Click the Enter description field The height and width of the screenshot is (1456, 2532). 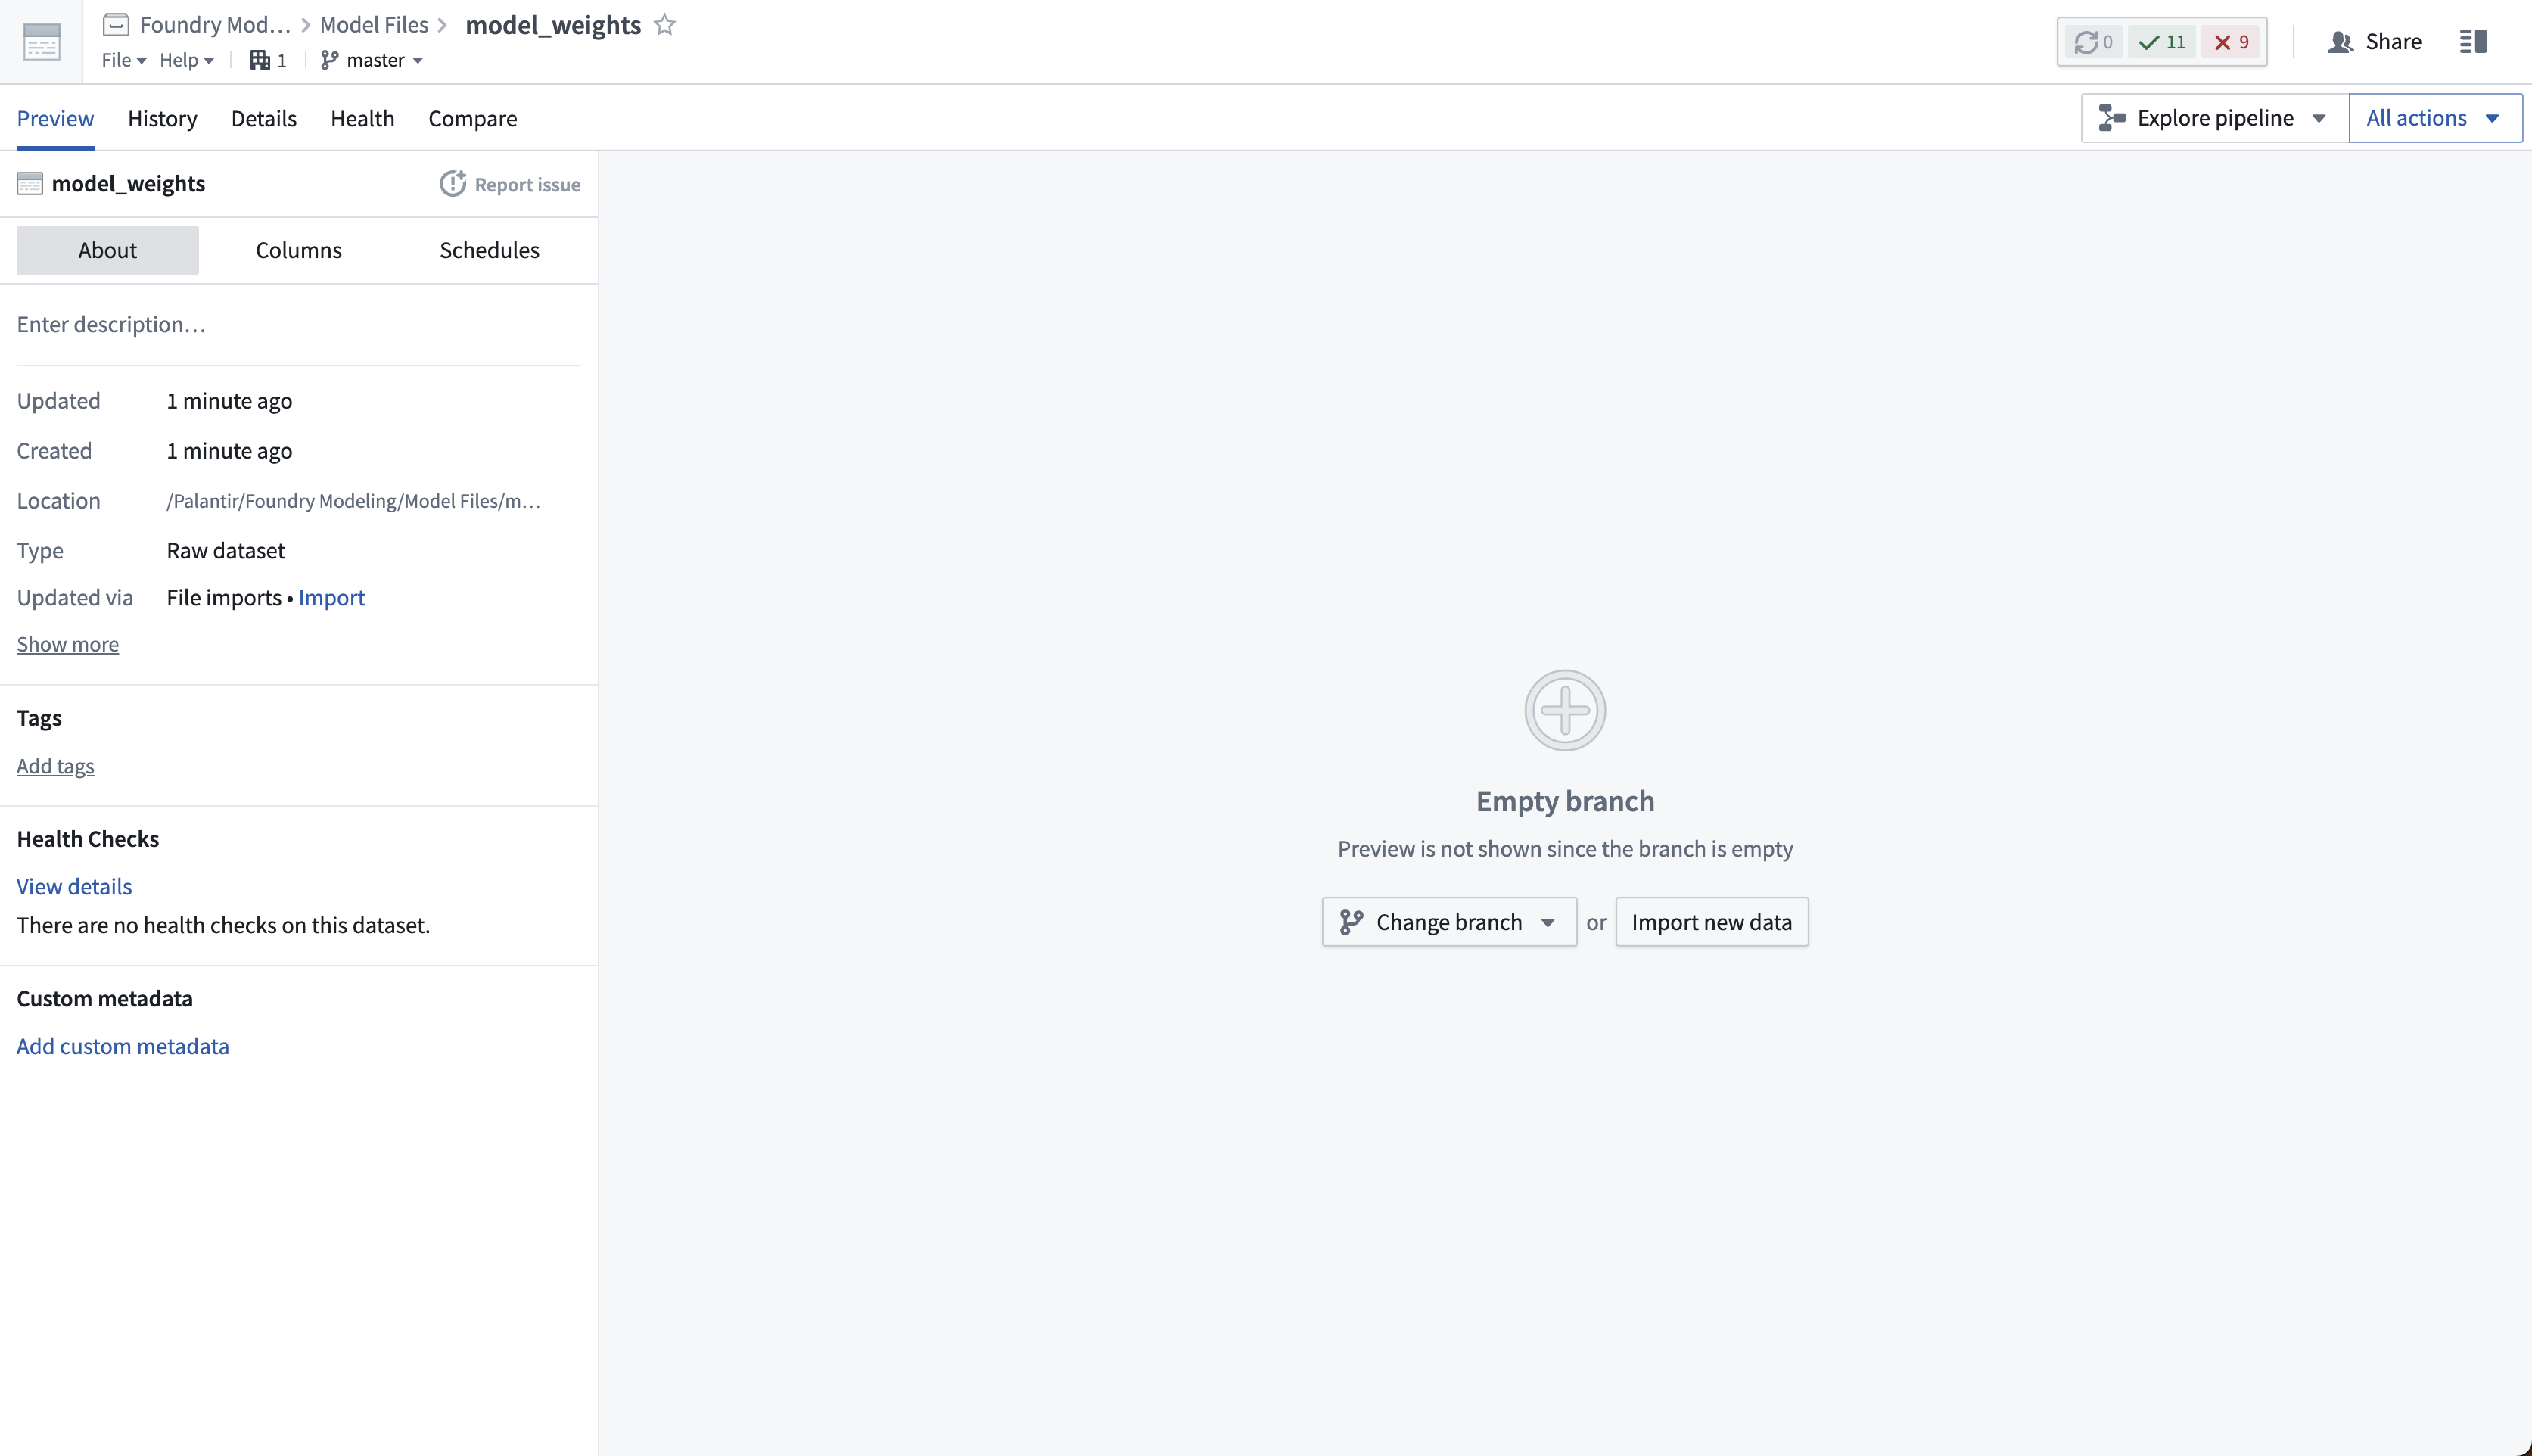298,324
